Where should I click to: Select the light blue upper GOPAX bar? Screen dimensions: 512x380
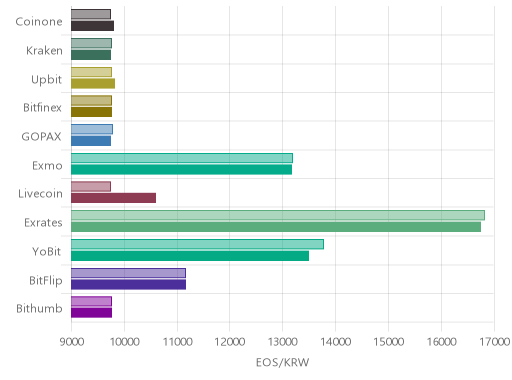(92, 129)
